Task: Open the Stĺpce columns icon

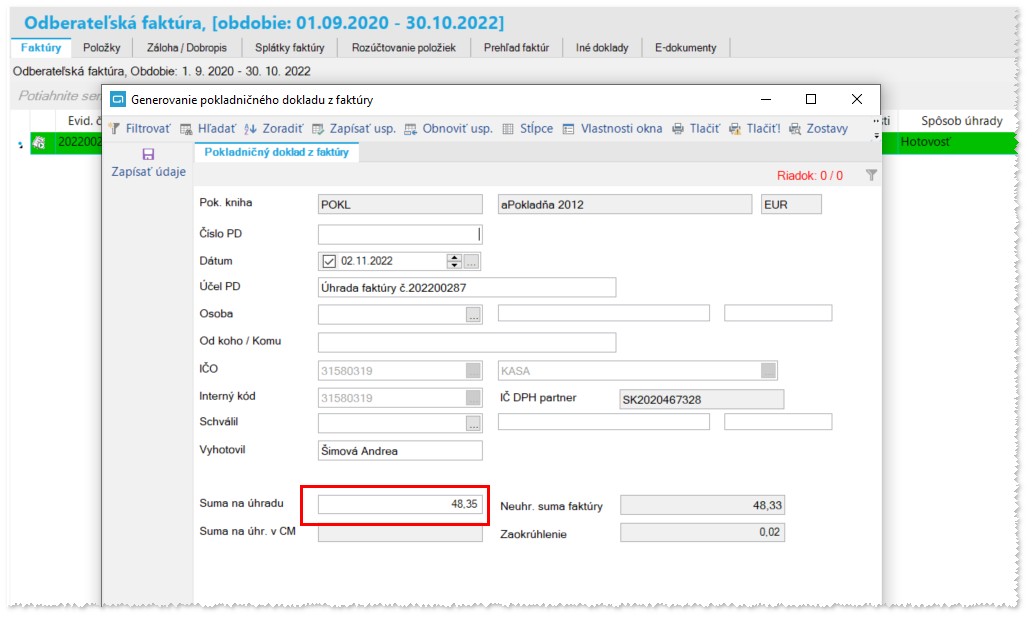Action: pyautogui.click(x=508, y=129)
